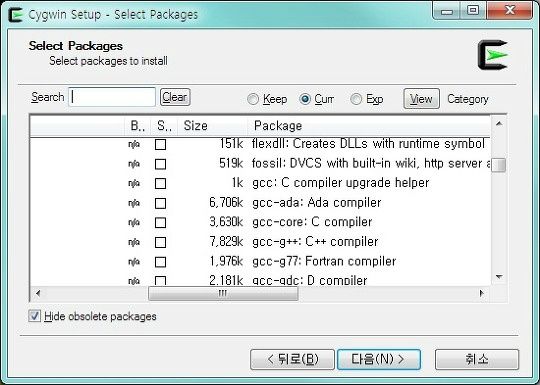Viewport: 540px width, 385px height.
Task: Select 'gcc-g++: C++ compiler' row
Action: (x=315, y=242)
